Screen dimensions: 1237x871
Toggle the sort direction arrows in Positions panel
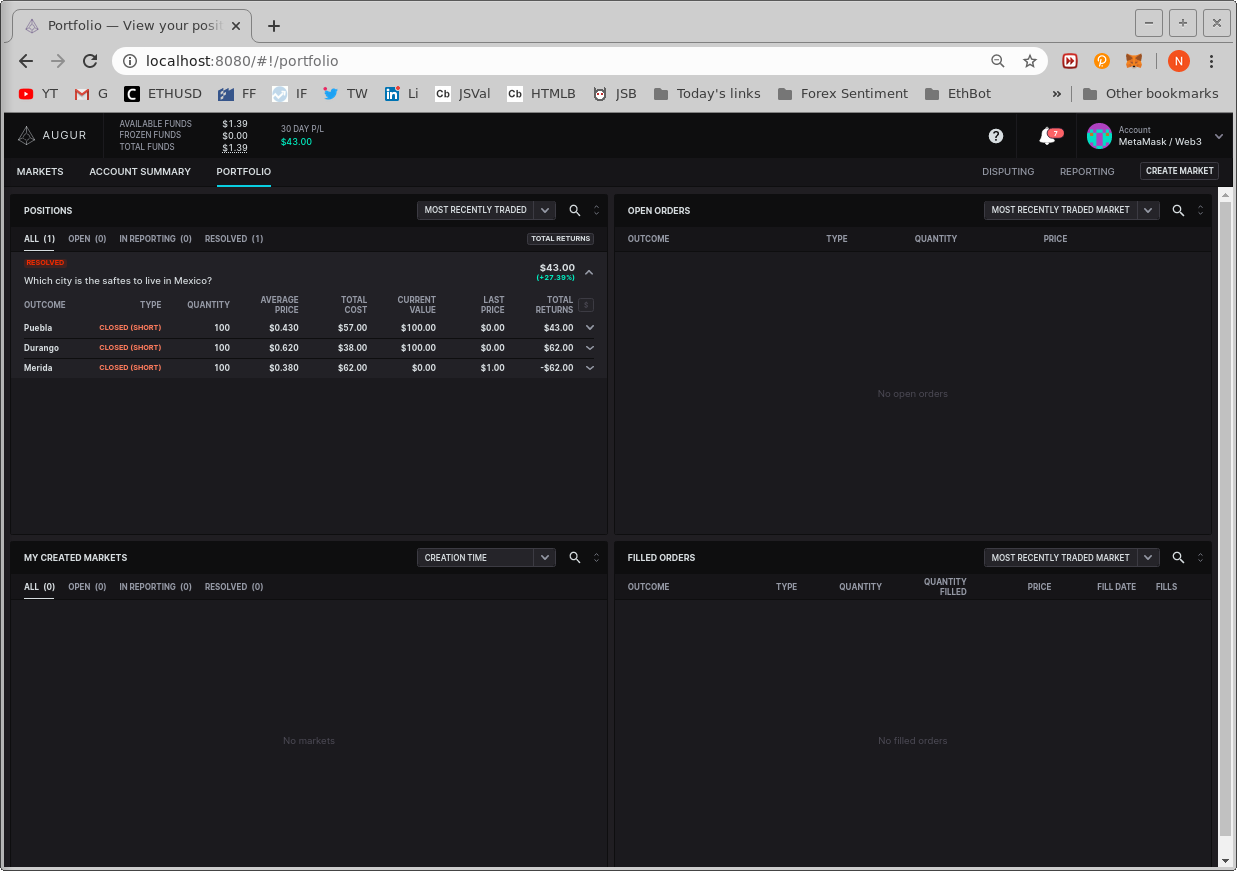pos(595,210)
